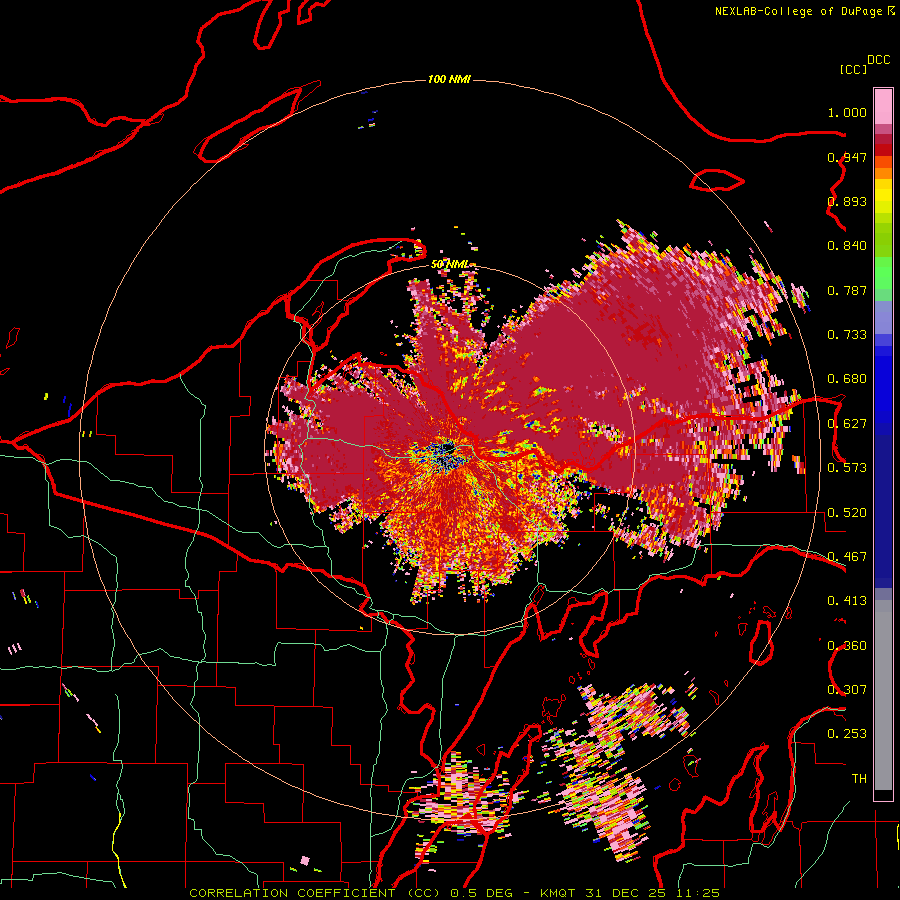Click the 0.360 color scale label
This screenshot has height=900, width=900.
click(847, 646)
